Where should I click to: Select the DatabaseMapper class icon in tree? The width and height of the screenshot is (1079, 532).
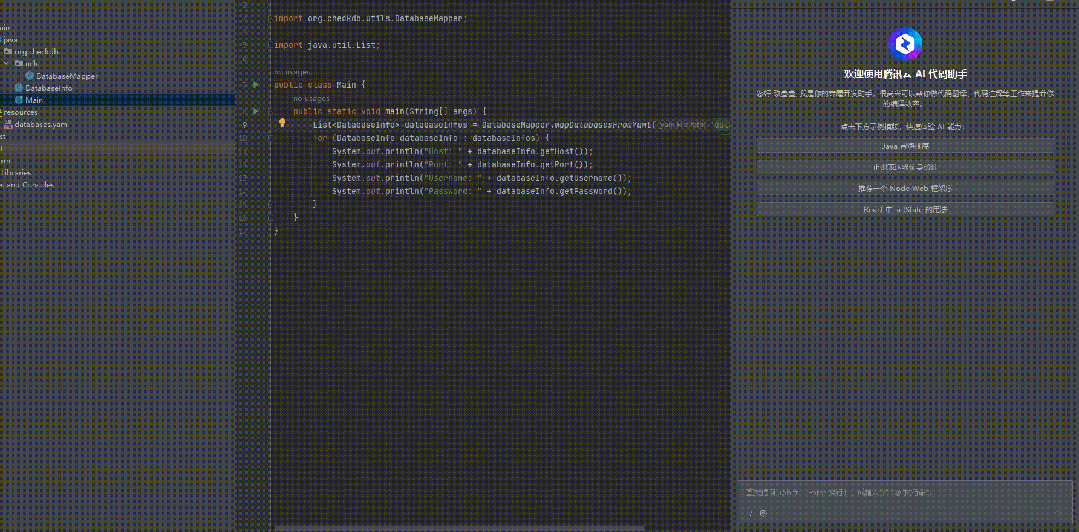click(30, 76)
